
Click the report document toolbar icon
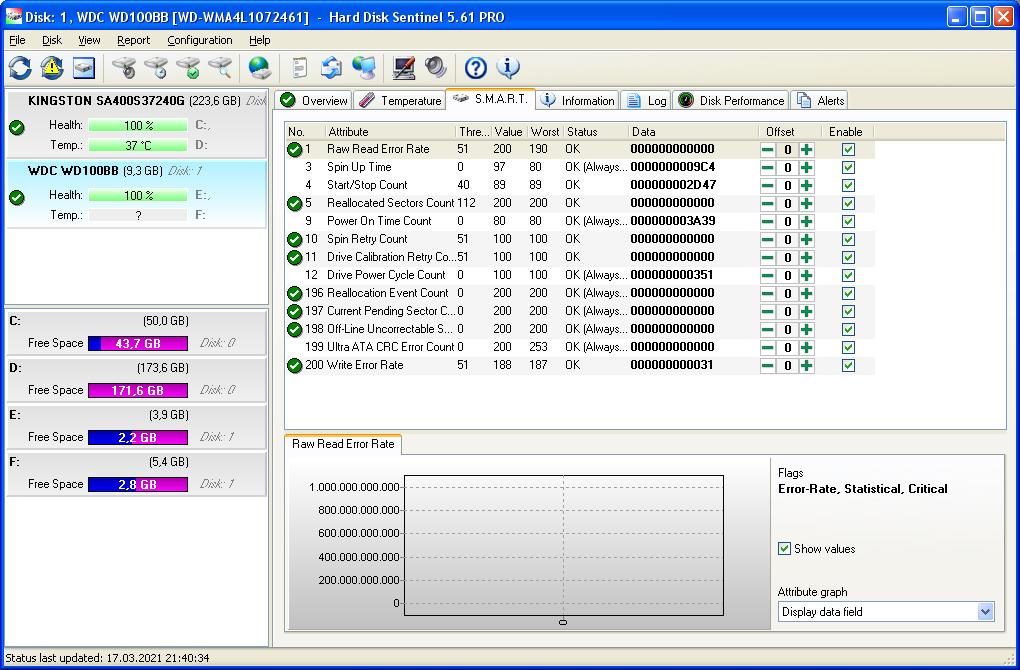(x=299, y=68)
